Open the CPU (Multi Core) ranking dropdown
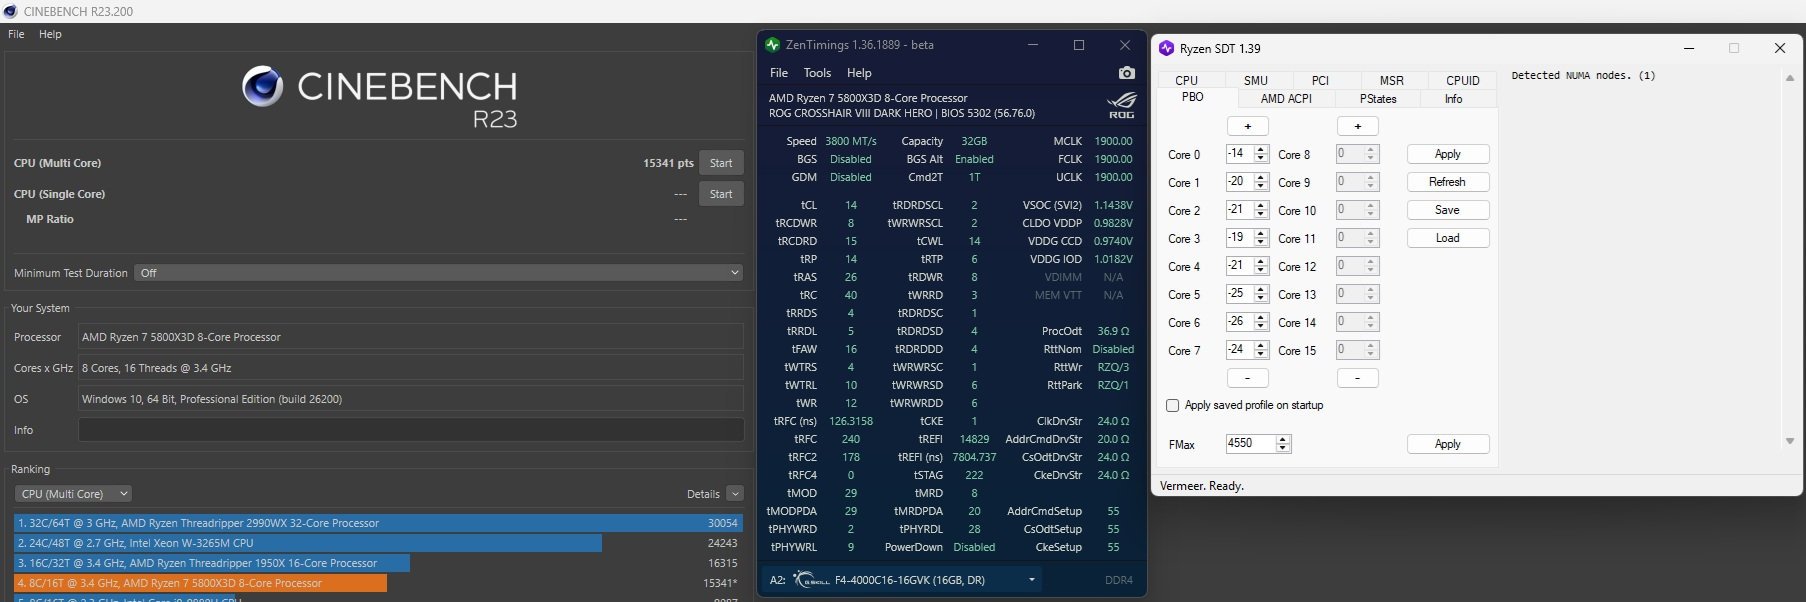The height and width of the screenshot is (602, 1806). click(x=73, y=494)
